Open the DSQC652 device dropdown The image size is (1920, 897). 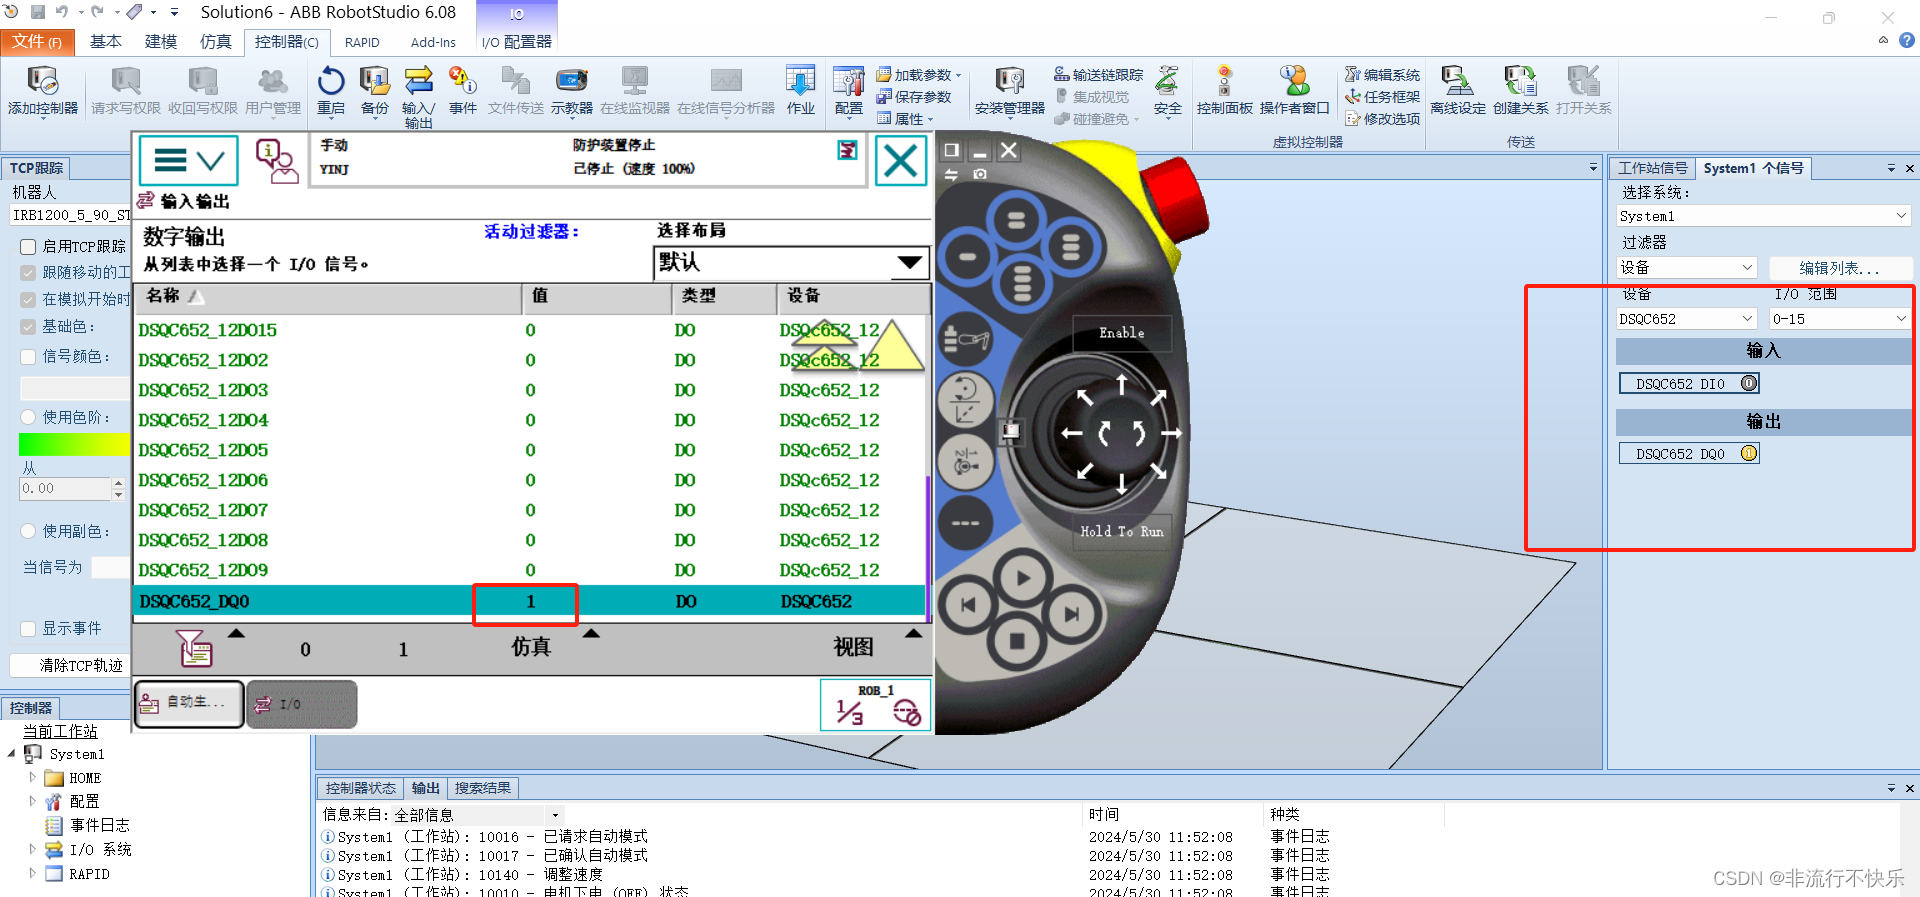pos(1686,319)
